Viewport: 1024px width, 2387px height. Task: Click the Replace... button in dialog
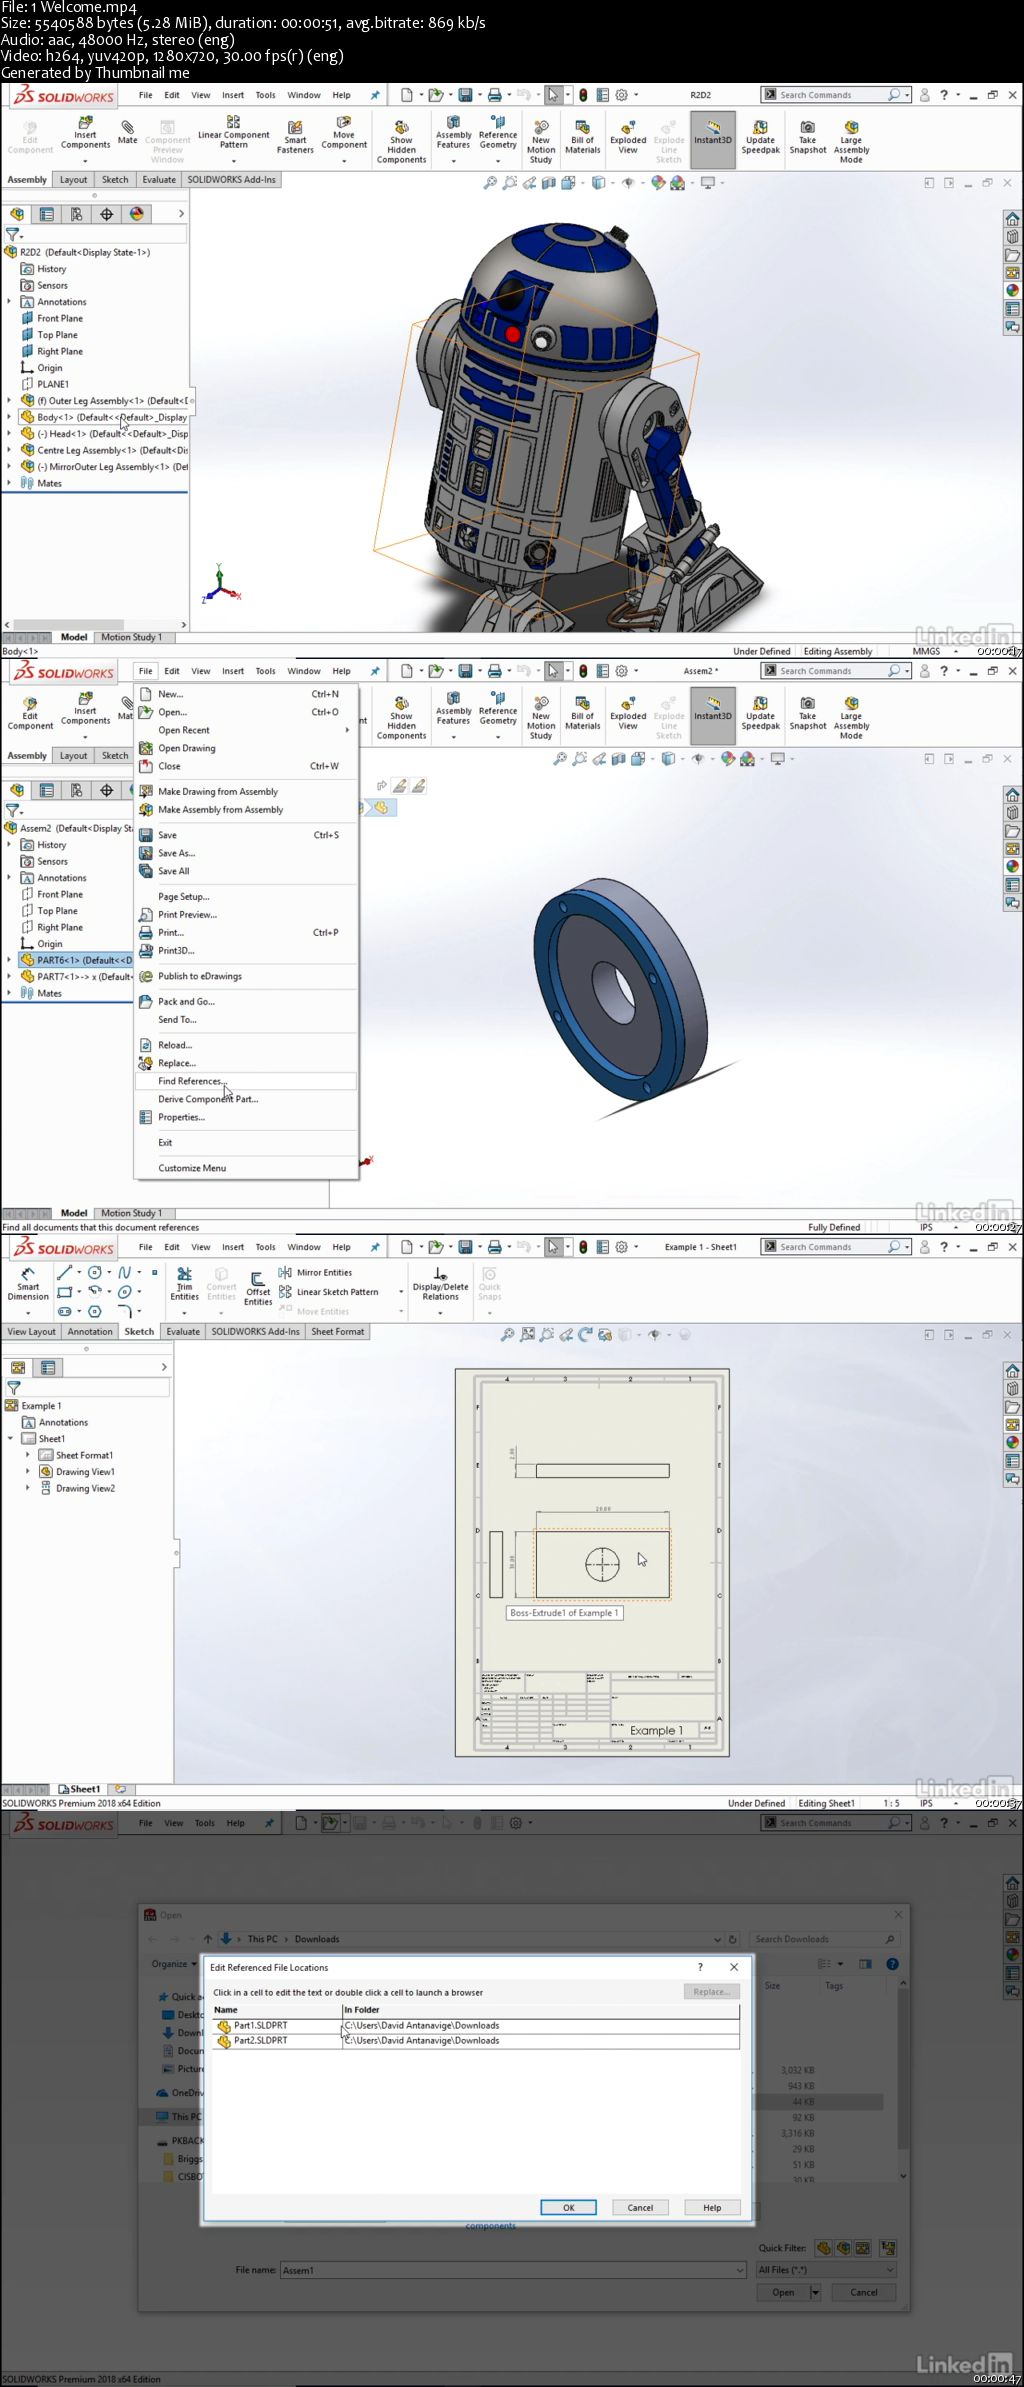click(x=711, y=1991)
